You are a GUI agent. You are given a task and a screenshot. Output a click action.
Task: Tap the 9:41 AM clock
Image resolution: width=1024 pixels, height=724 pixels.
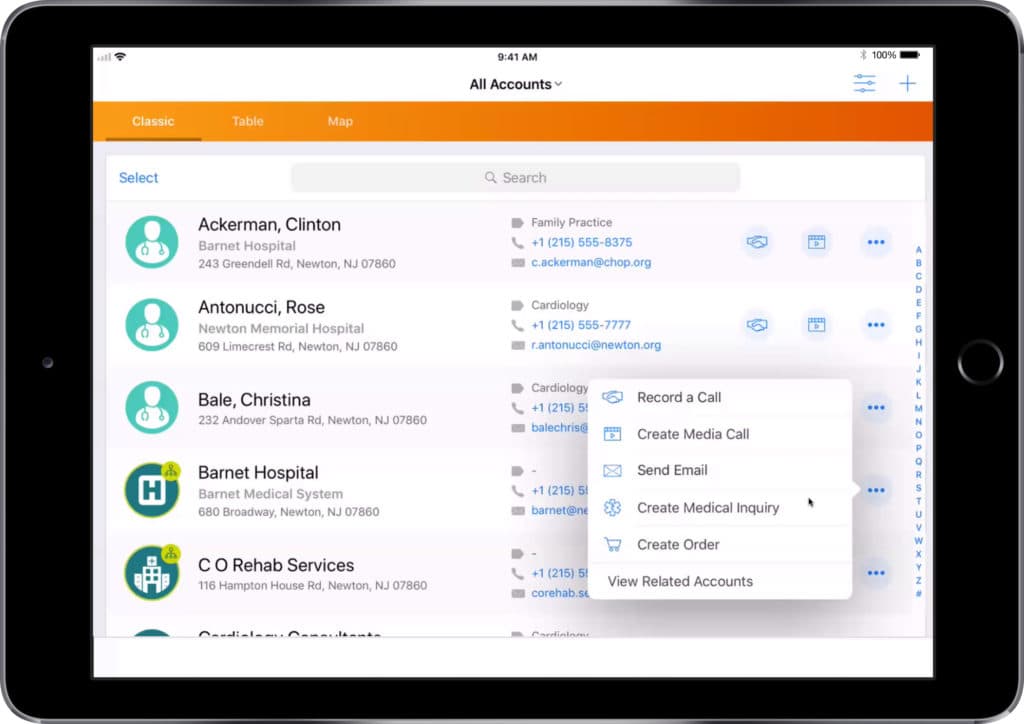517,57
